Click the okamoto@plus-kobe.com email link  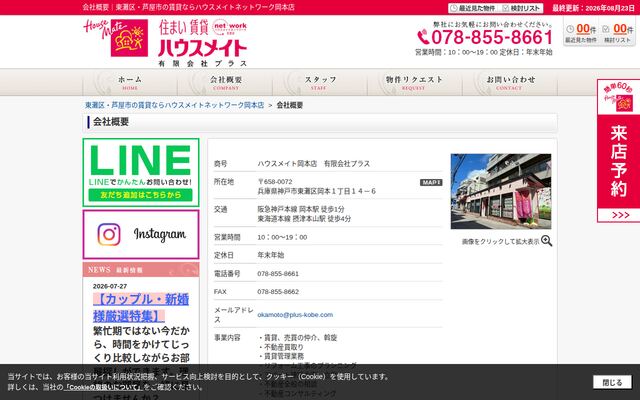pos(295,315)
